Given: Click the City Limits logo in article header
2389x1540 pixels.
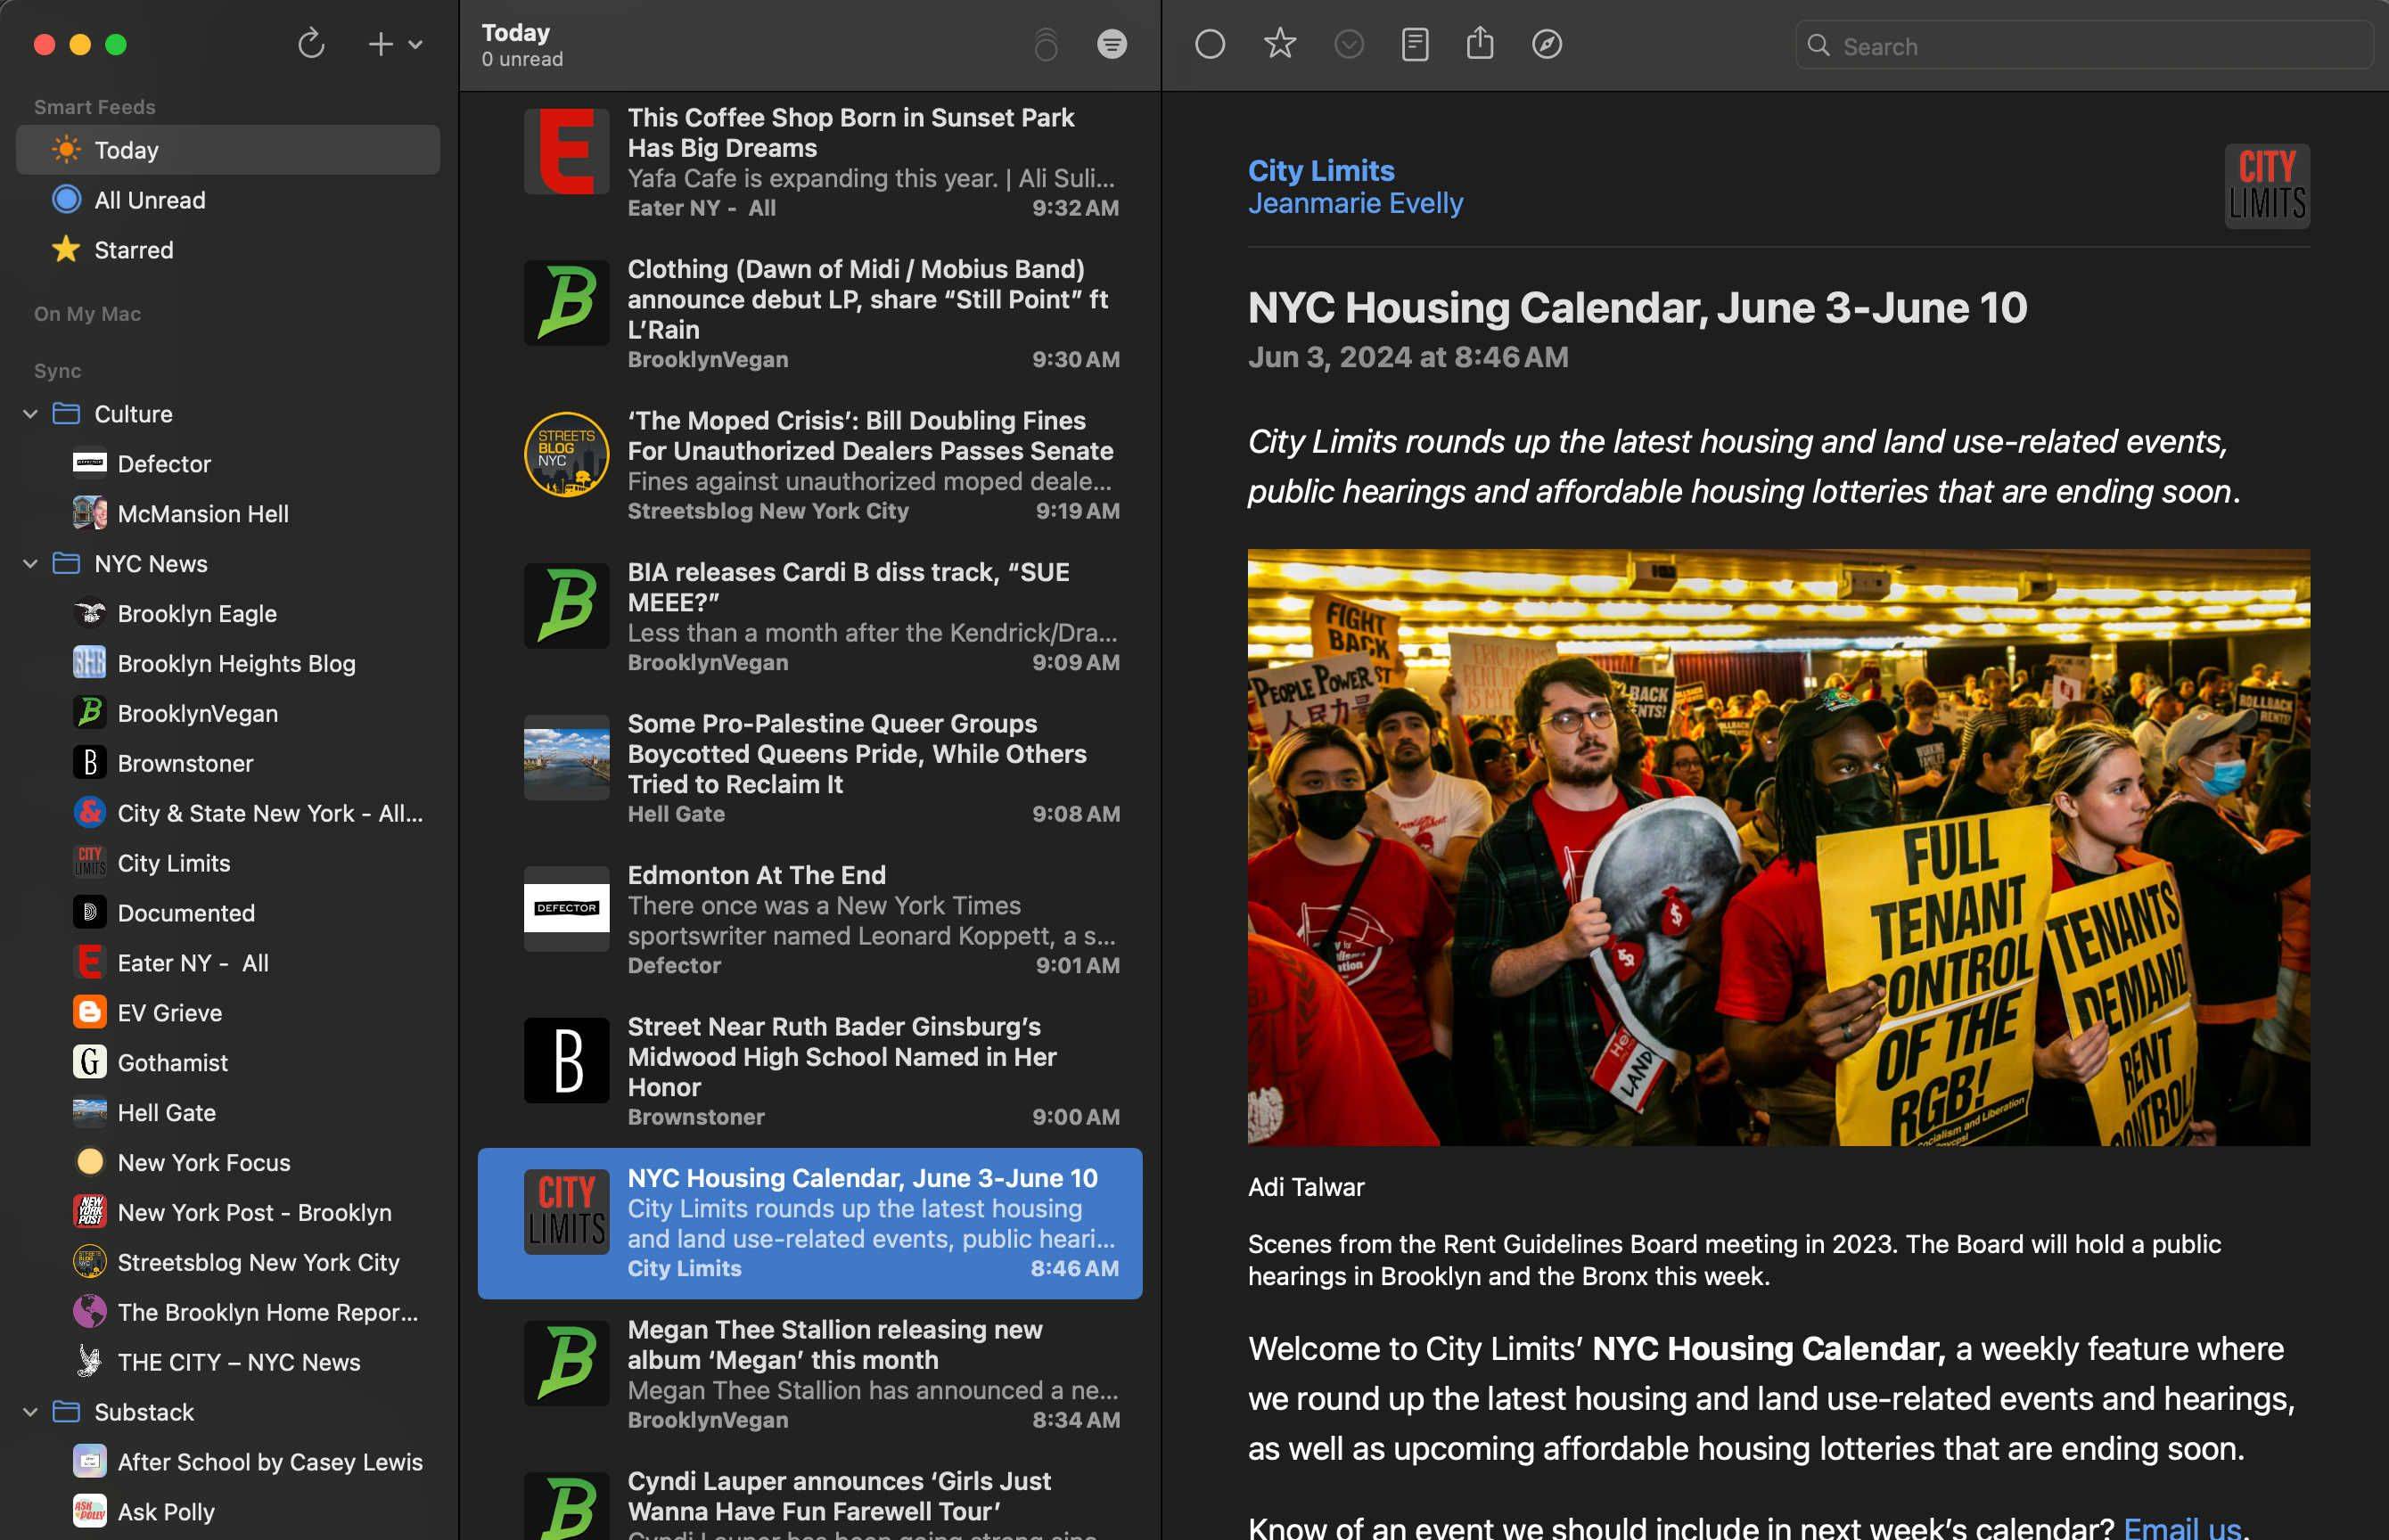Looking at the screenshot, I should click(2267, 186).
